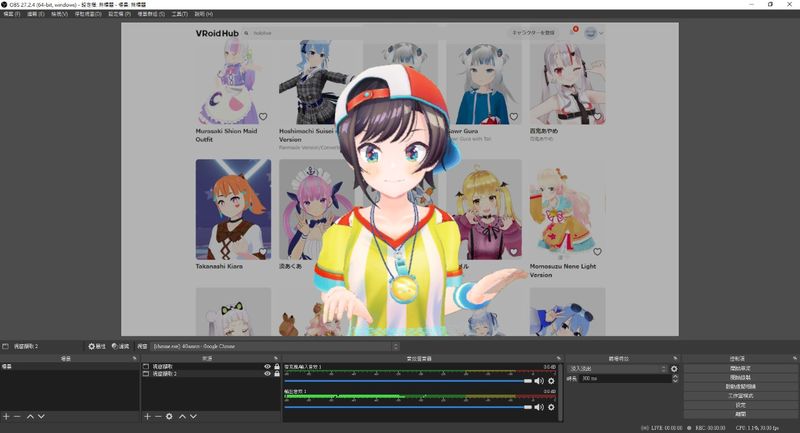Expand chevron beside avatar in VRoid preview
The image size is (800, 433).
[x=602, y=33]
